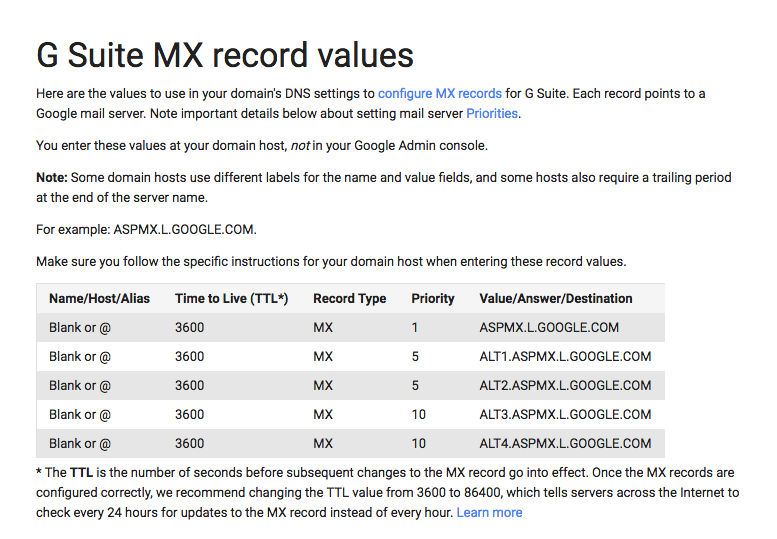Click TTL '3600' in the ALT2 row
The image size is (777, 539).
pyautogui.click(x=189, y=385)
